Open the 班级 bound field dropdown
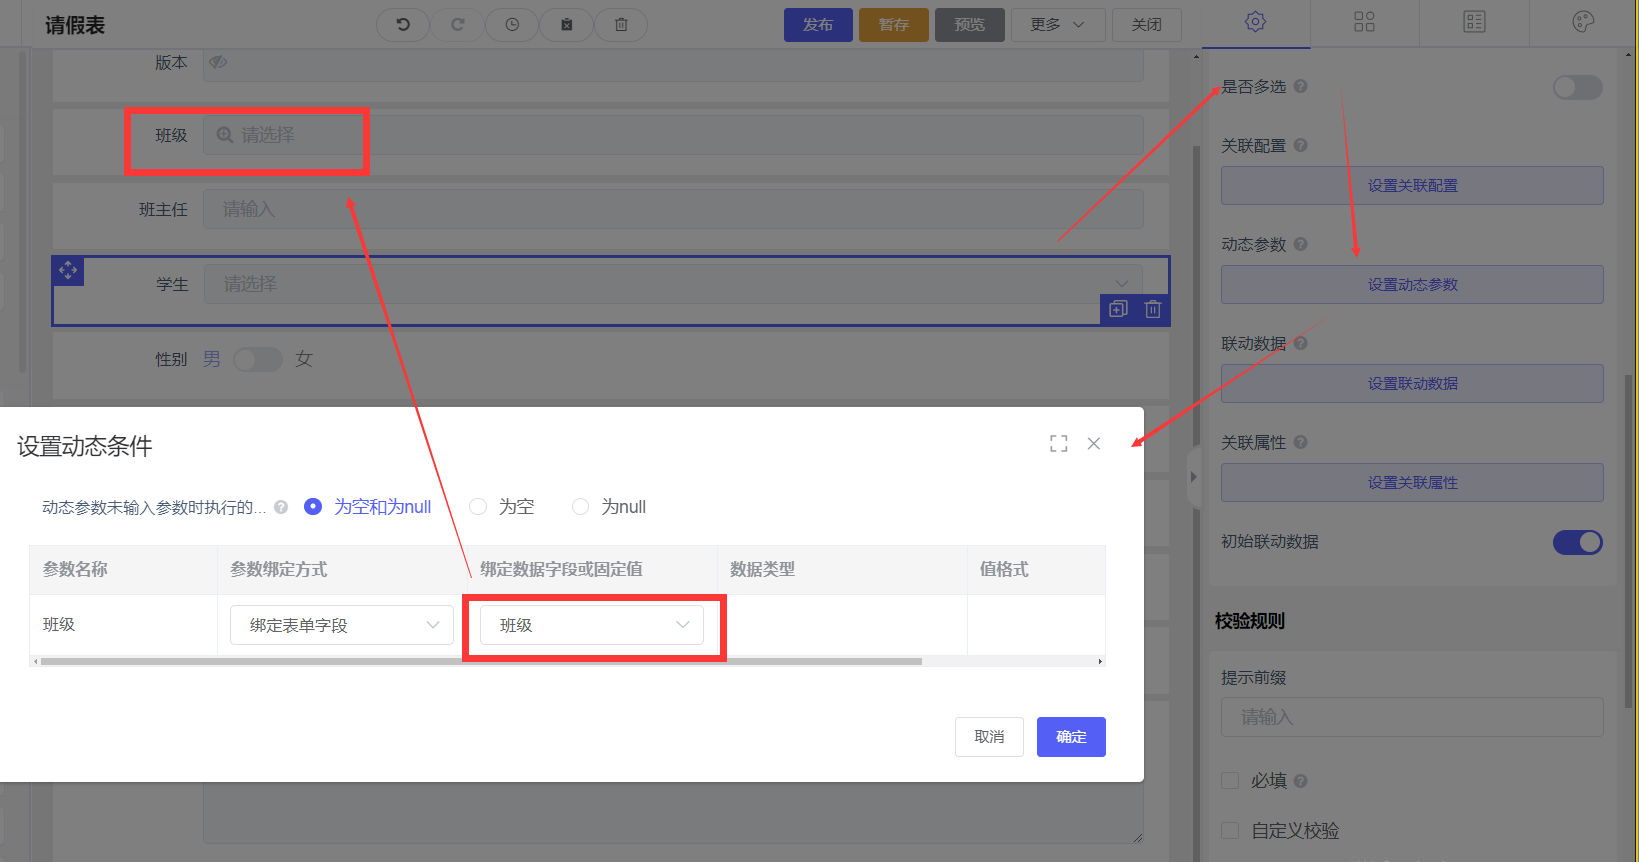The height and width of the screenshot is (862, 1639). coord(592,625)
